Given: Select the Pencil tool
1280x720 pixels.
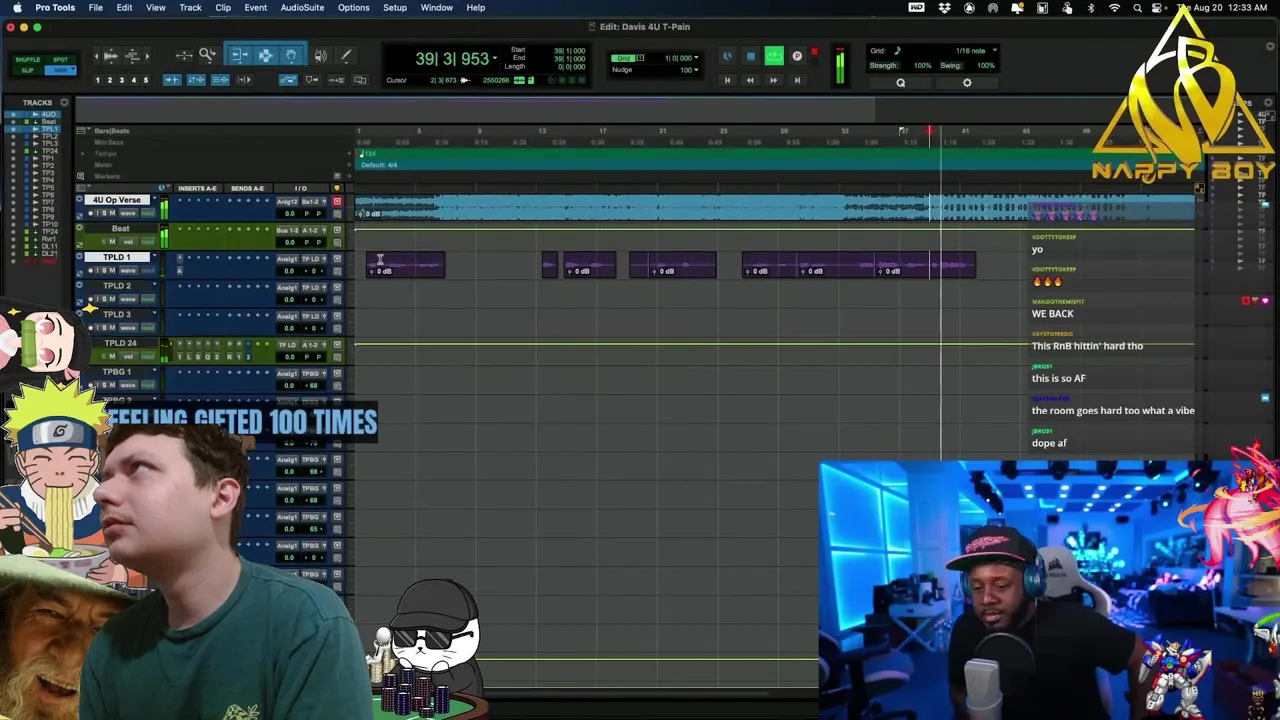Looking at the screenshot, I should (346, 56).
